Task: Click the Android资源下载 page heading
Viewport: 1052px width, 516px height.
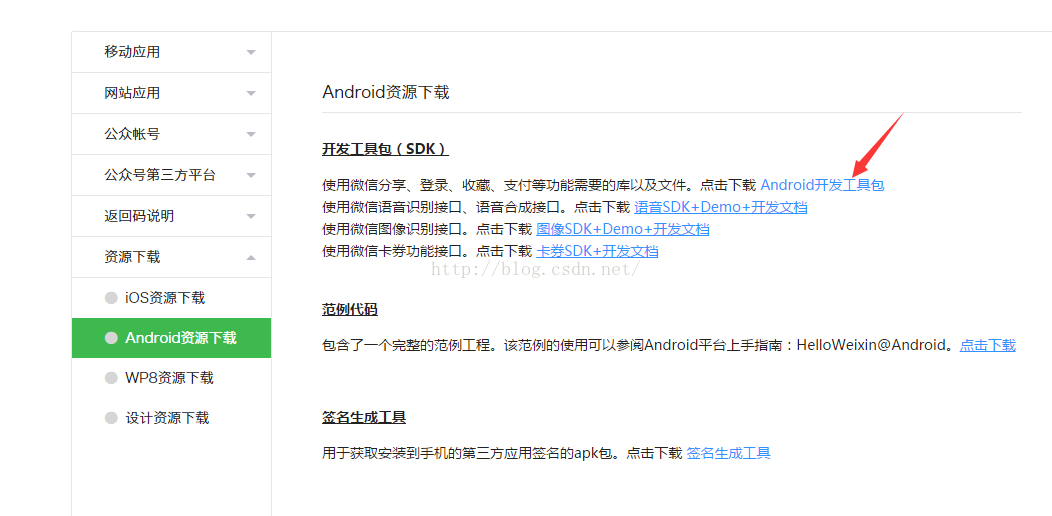Action: (x=386, y=92)
